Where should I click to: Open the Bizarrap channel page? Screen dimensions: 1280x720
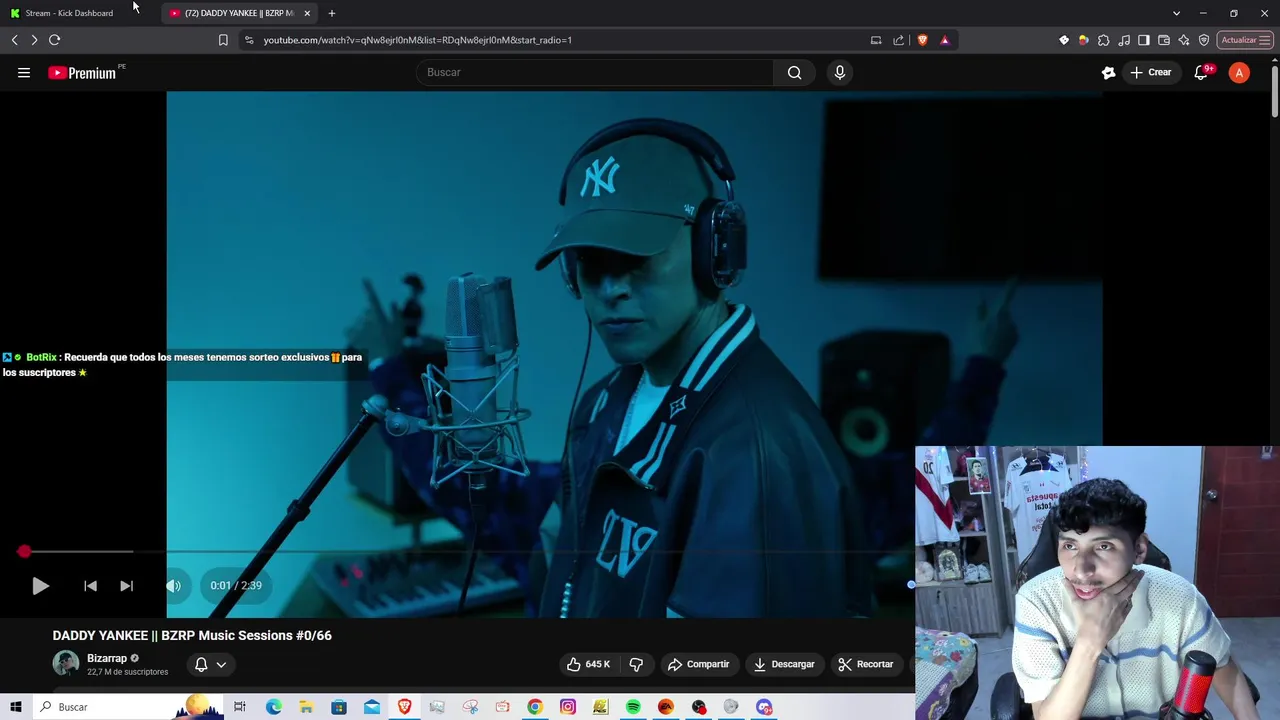pos(107,658)
